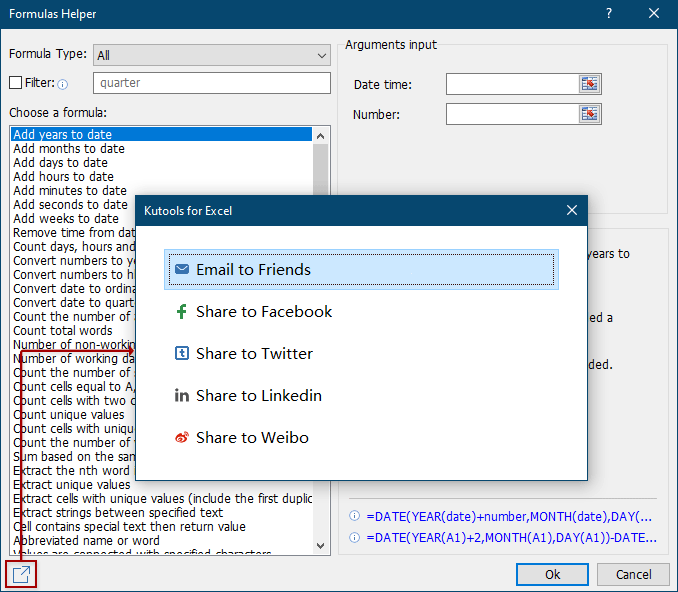Click the Weibo icon in share list

(181, 438)
